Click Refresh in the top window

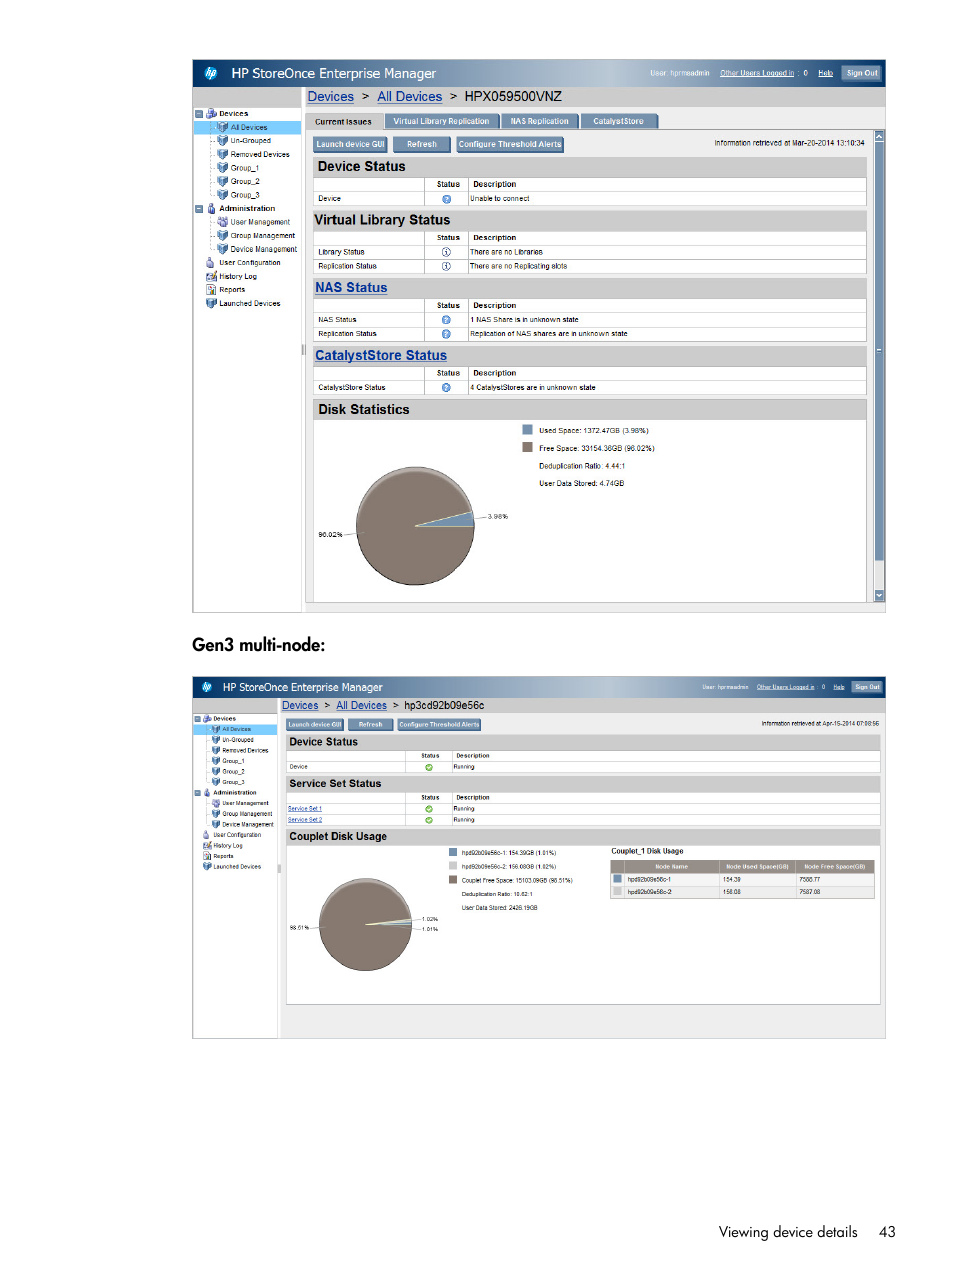click(422, 144)
